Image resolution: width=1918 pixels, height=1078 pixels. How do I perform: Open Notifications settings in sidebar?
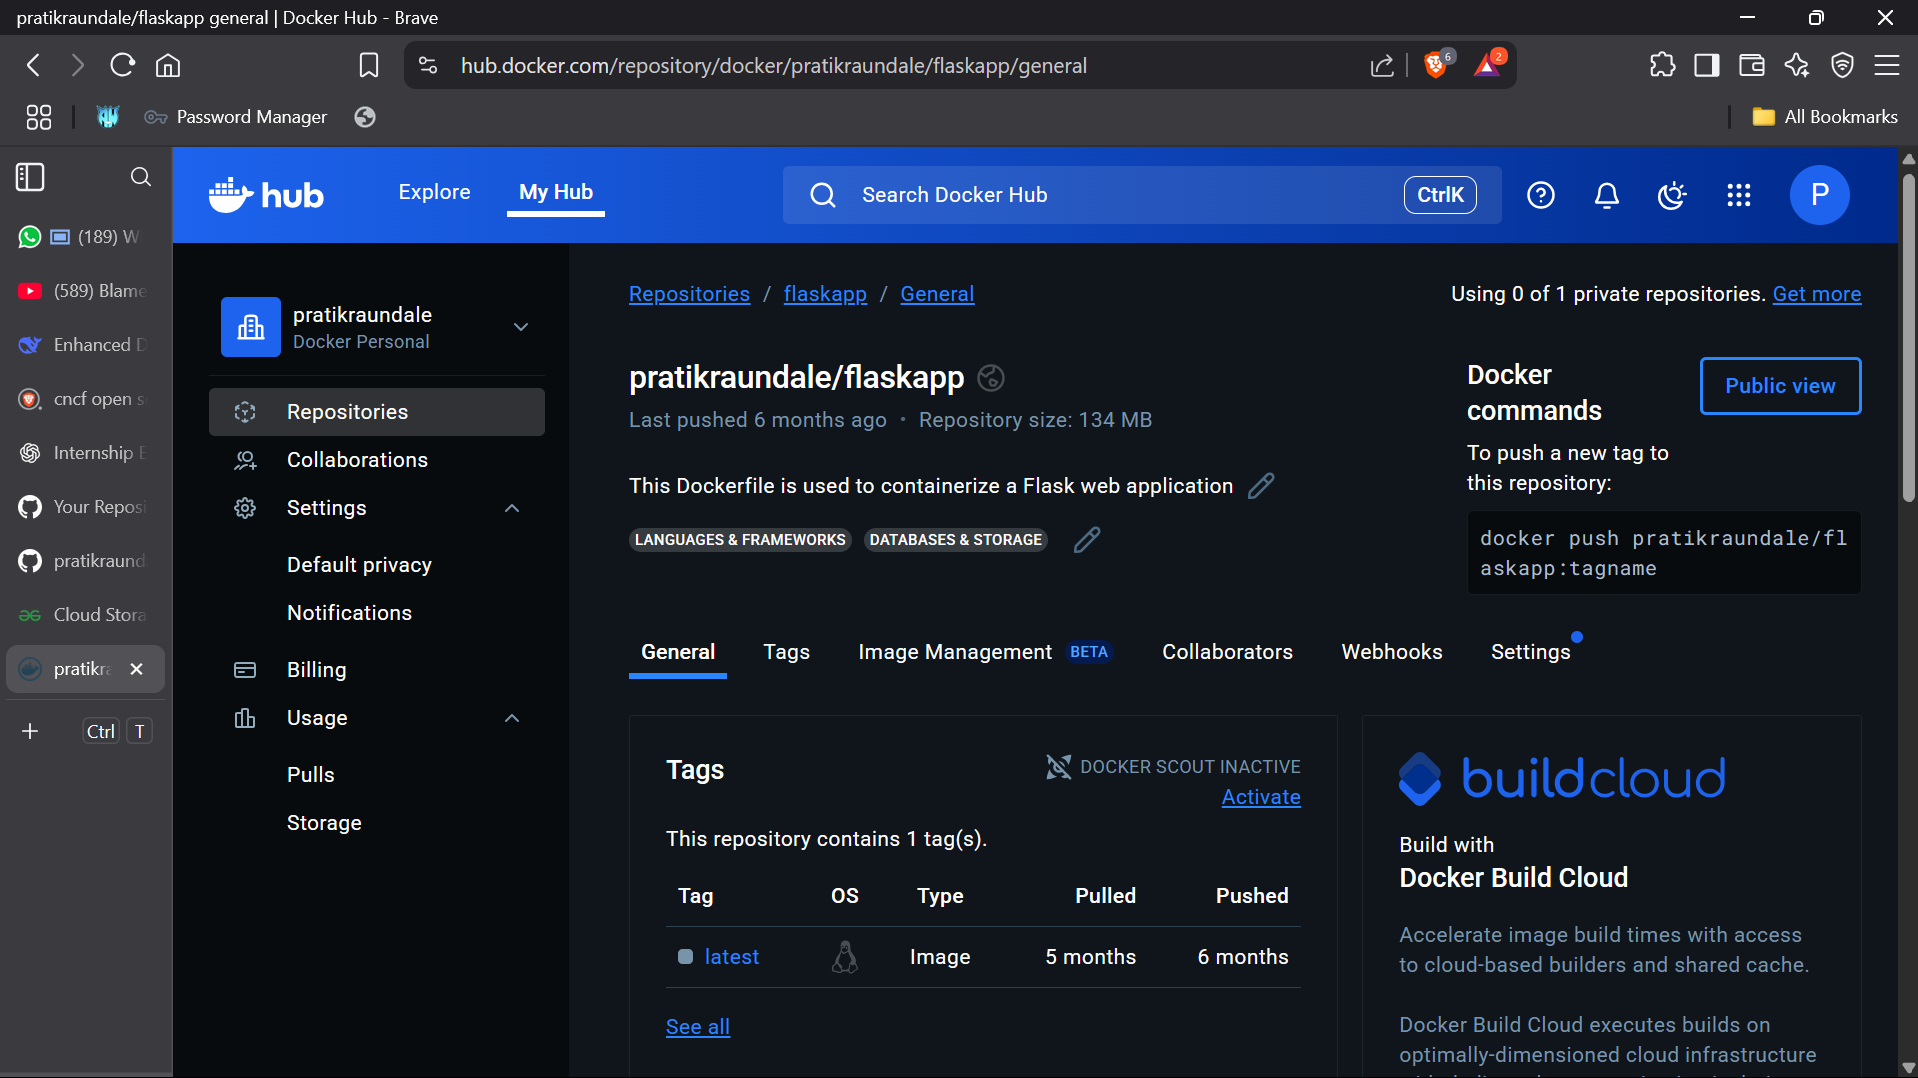pos(349,613)
